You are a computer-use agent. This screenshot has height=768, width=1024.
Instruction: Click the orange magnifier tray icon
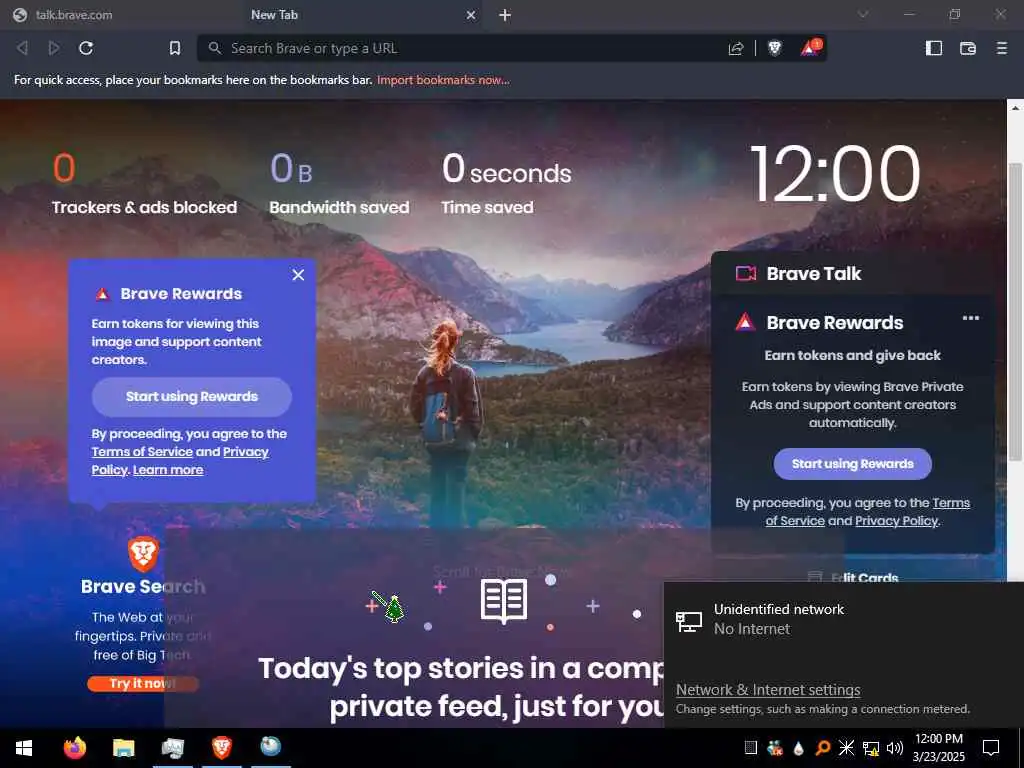(x=822, y=748)
